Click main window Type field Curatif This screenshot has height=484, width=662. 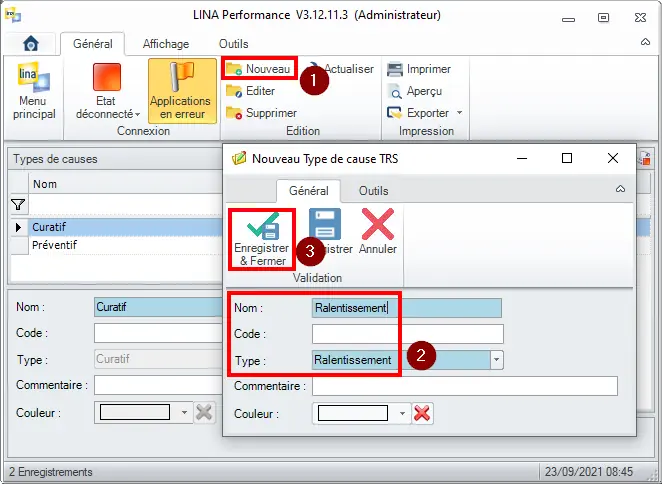(x=158, y=359)
